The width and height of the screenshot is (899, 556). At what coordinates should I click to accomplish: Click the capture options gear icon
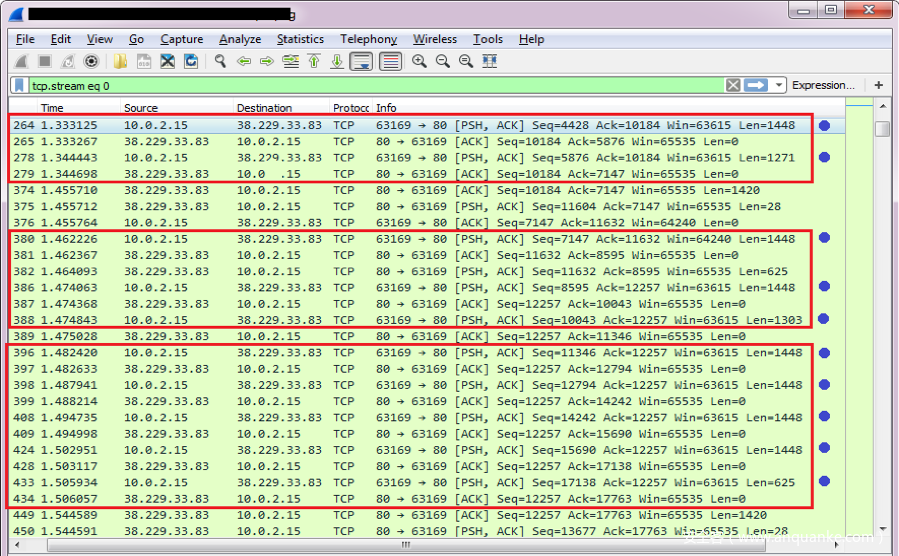pos(91,62)
